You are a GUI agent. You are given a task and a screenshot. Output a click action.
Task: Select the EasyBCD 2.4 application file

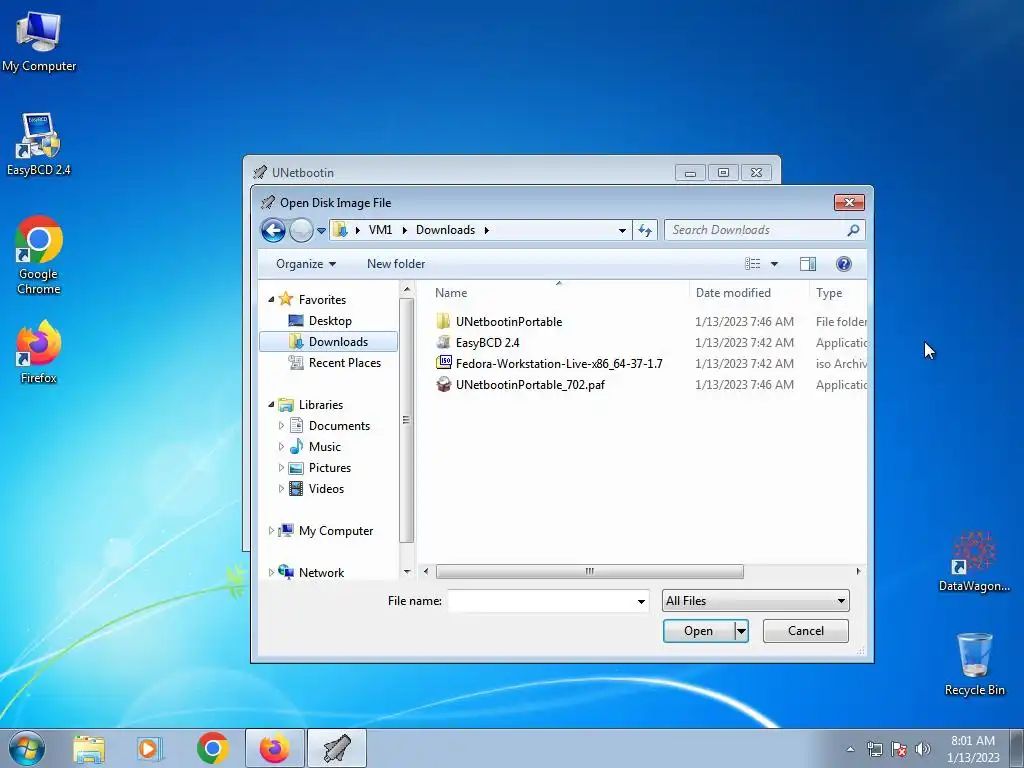click(x=487, y=342)
